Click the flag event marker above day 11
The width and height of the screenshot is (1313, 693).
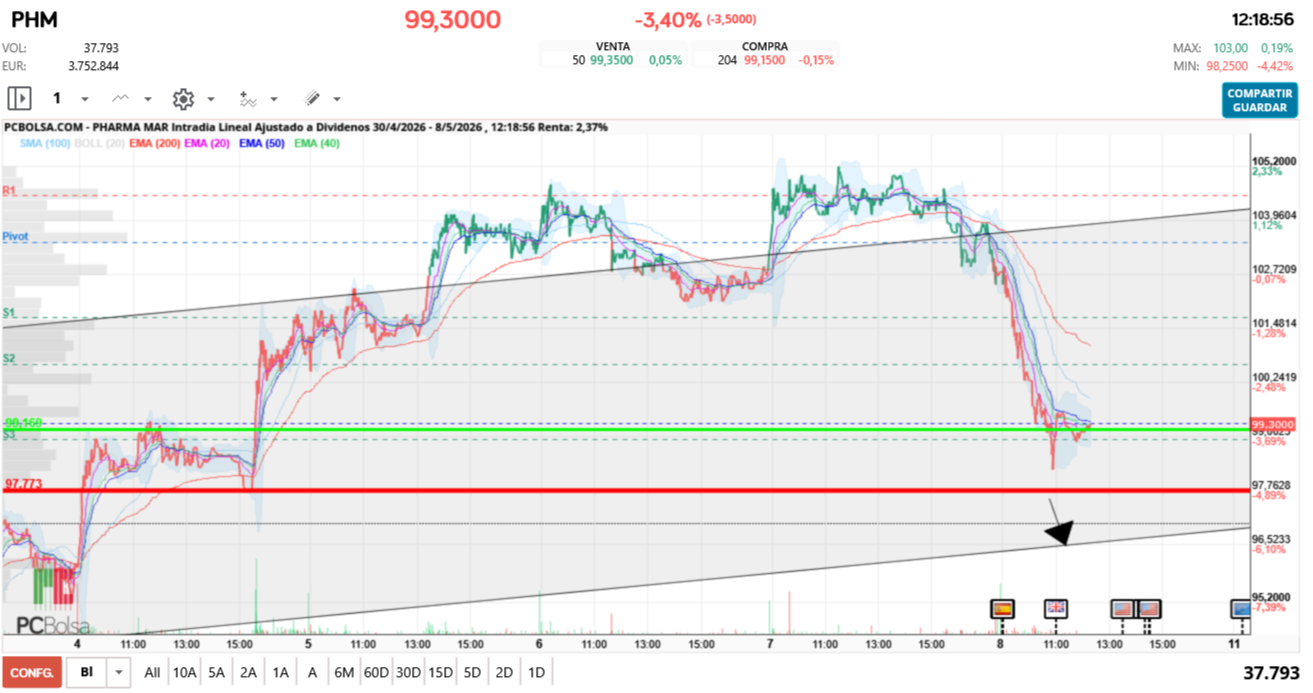coord(1241,607)
